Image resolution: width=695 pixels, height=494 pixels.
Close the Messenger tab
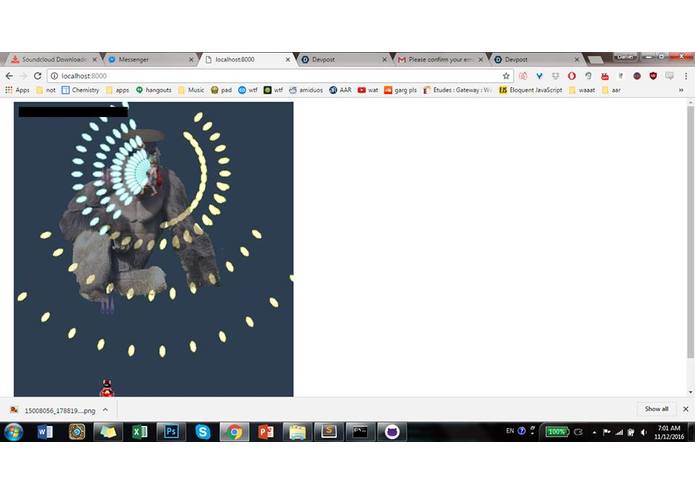click(x=191, y=59)
